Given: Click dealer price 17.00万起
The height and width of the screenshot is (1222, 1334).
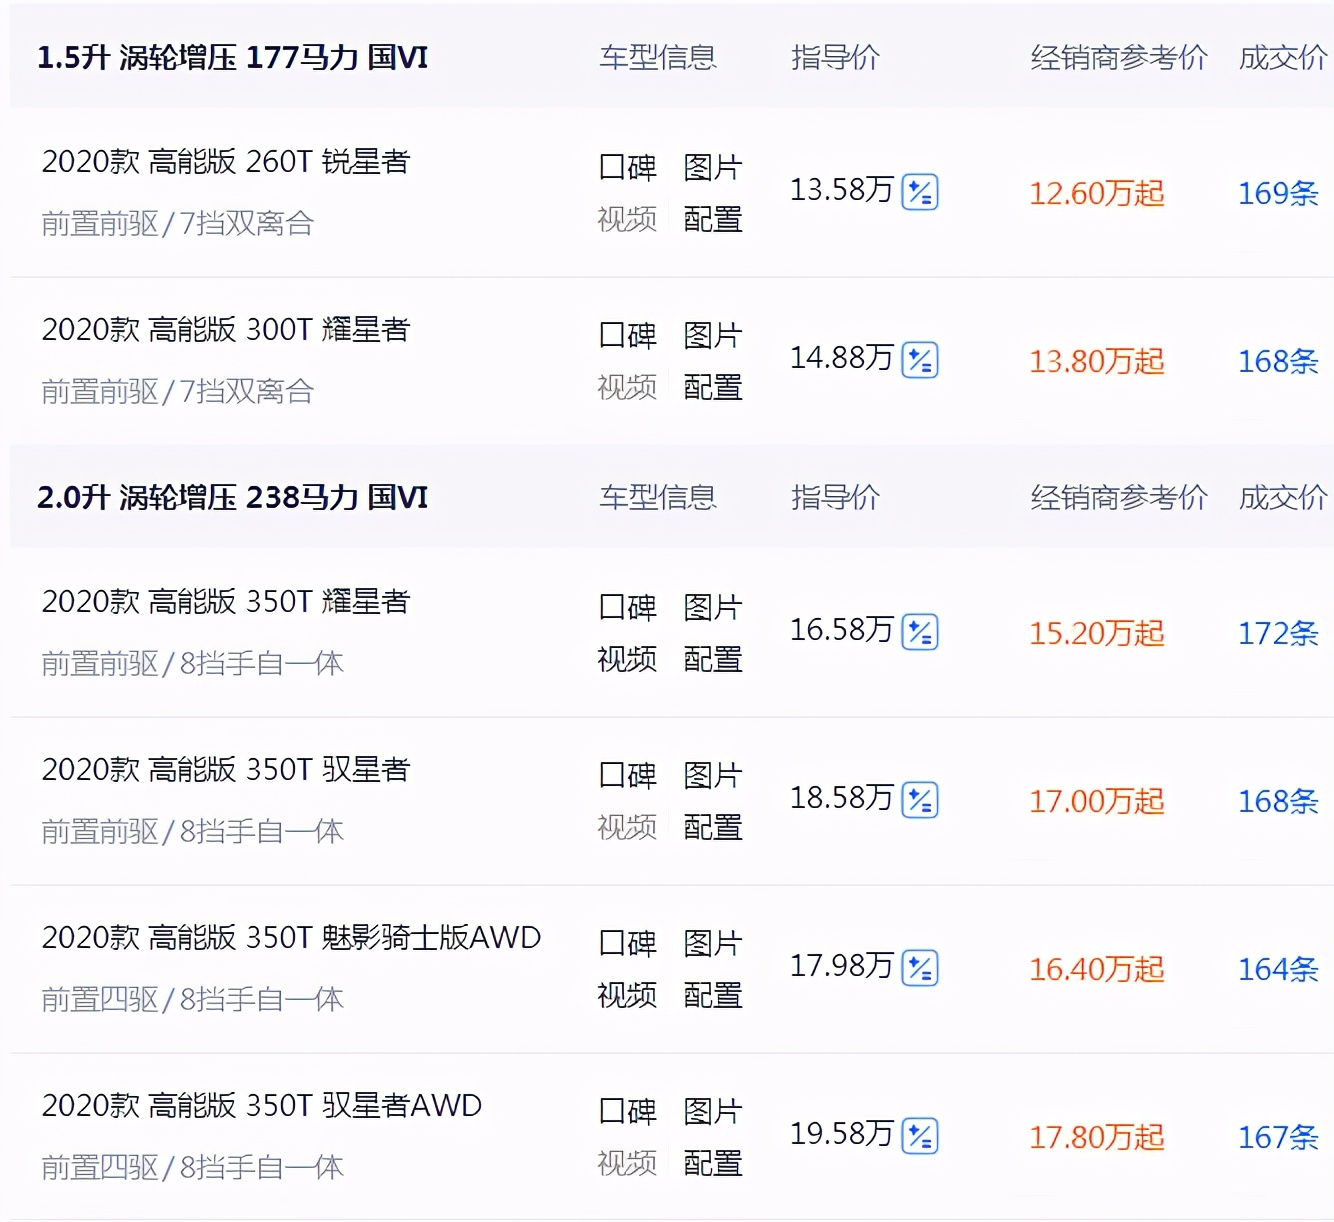Looking at the screenshot, I should pos(1097,801).
